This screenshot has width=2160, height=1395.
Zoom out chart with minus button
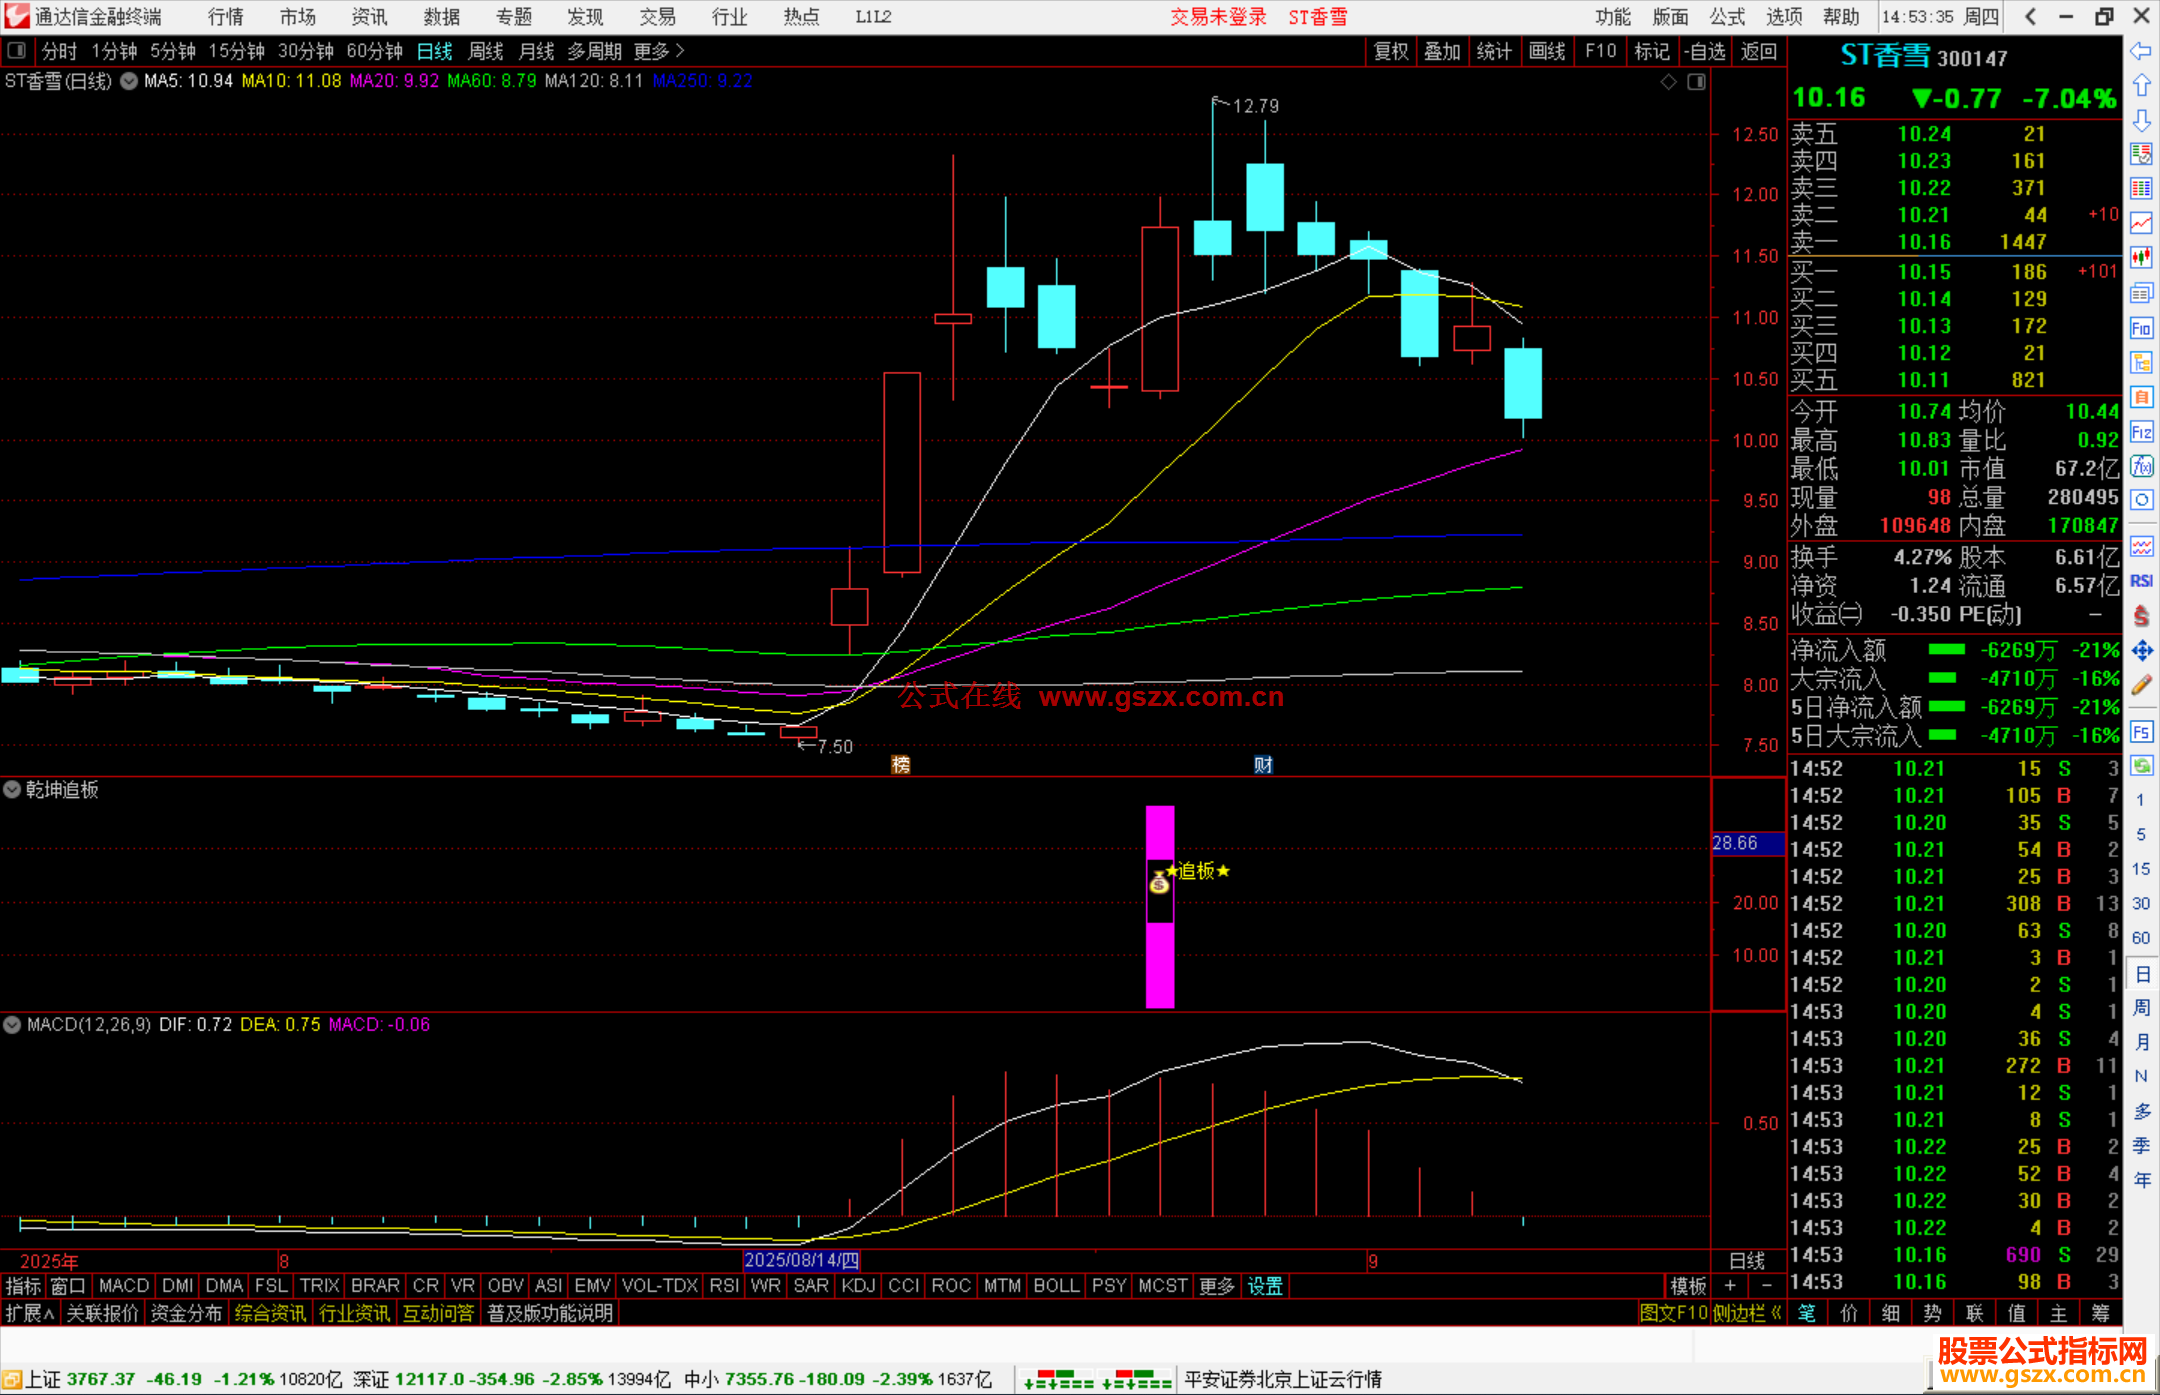coord(1767,1286)
